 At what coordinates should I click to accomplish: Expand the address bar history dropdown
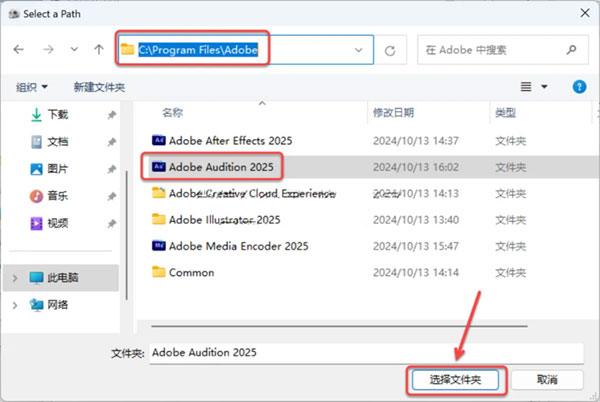(359, 50)
